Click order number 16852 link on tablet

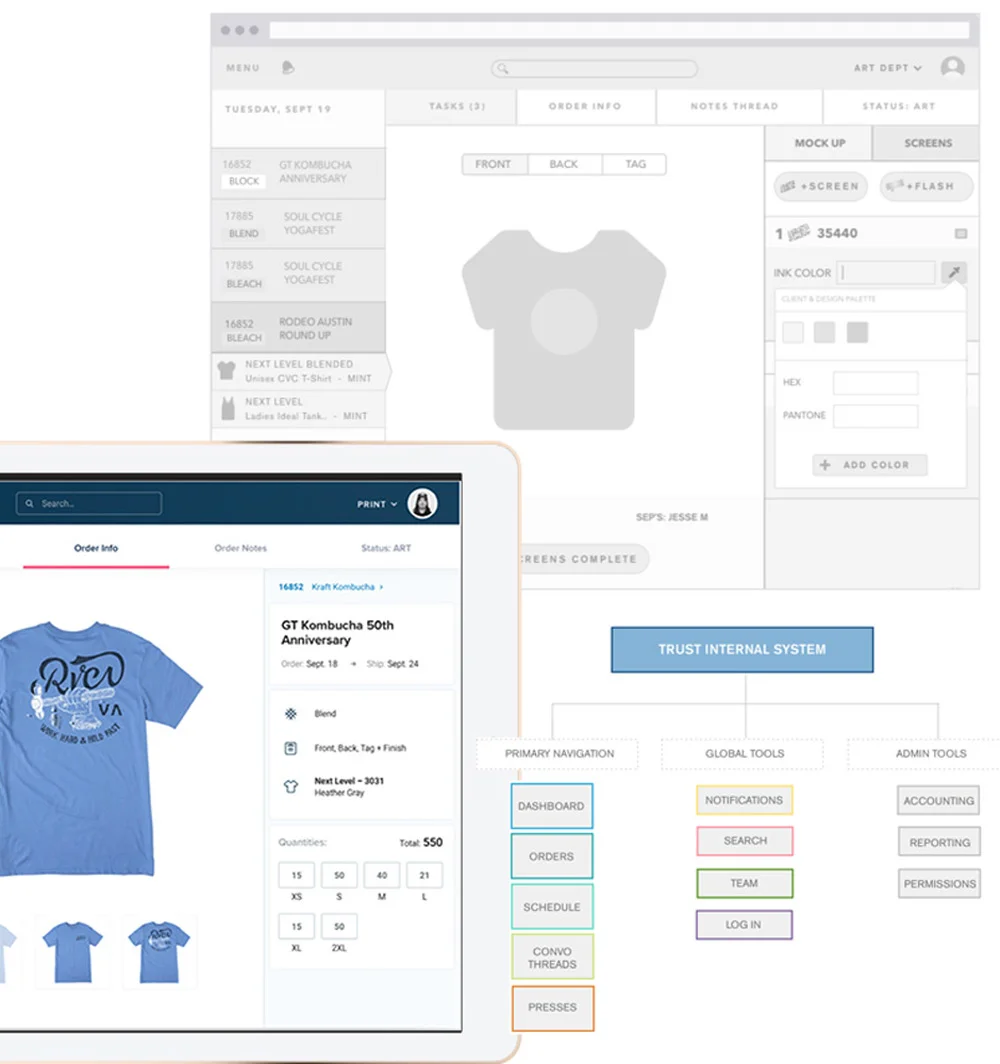pyautogui.click(x=291, y=587)
